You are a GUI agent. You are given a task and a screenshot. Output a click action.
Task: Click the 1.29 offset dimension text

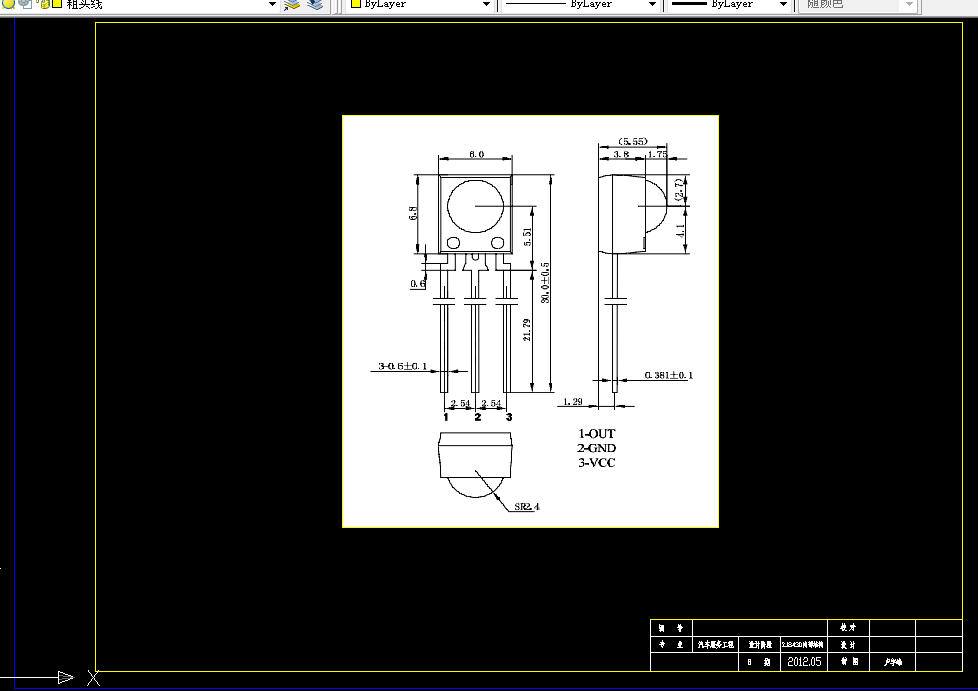573,402
